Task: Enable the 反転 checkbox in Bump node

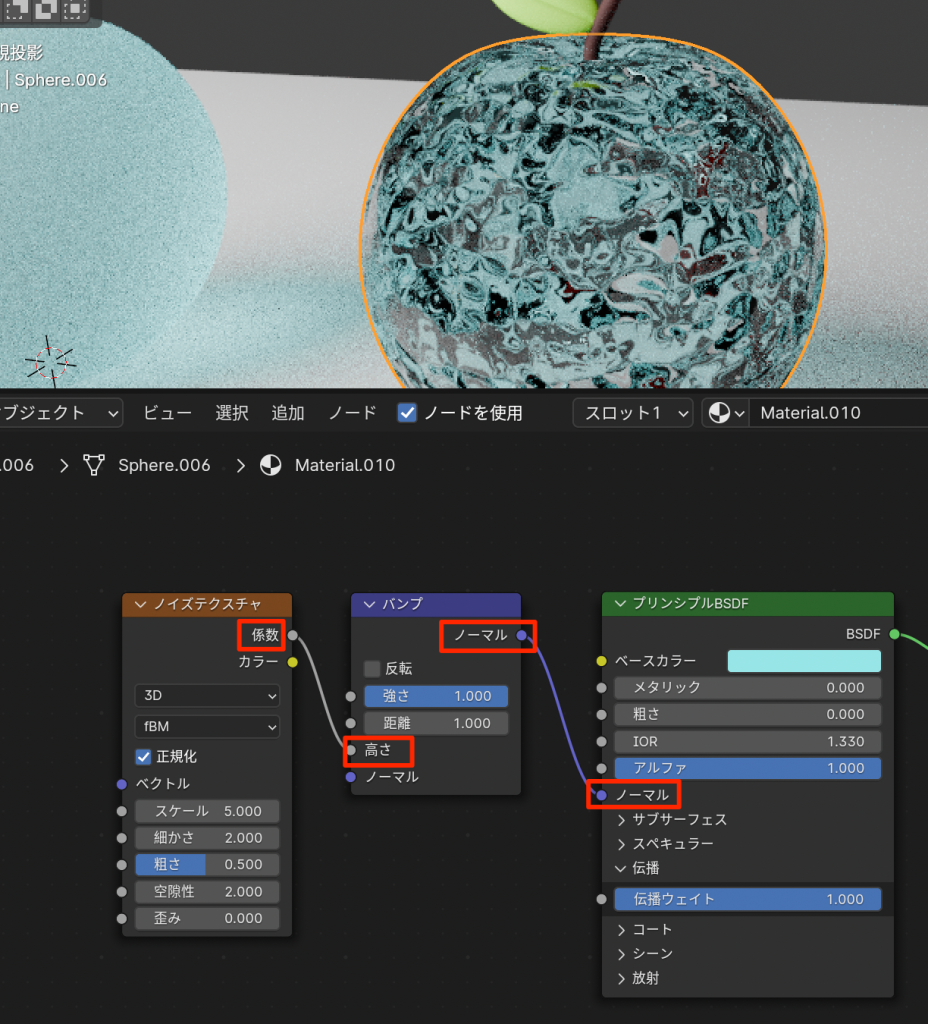Action: click(x=372, y=669)
